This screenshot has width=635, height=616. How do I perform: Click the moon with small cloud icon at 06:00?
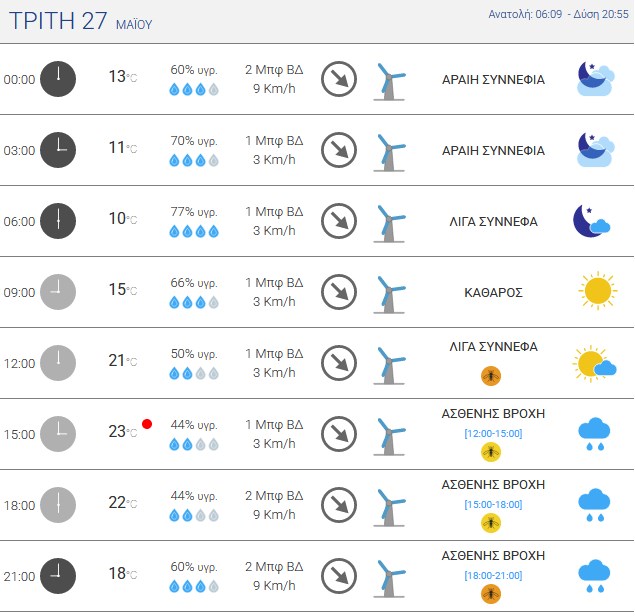591,221
